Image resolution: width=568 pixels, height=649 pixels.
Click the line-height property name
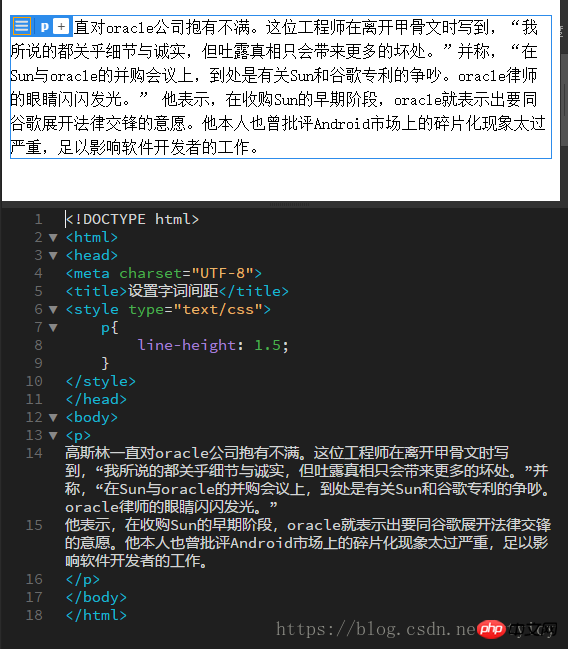tap(186, 345)
